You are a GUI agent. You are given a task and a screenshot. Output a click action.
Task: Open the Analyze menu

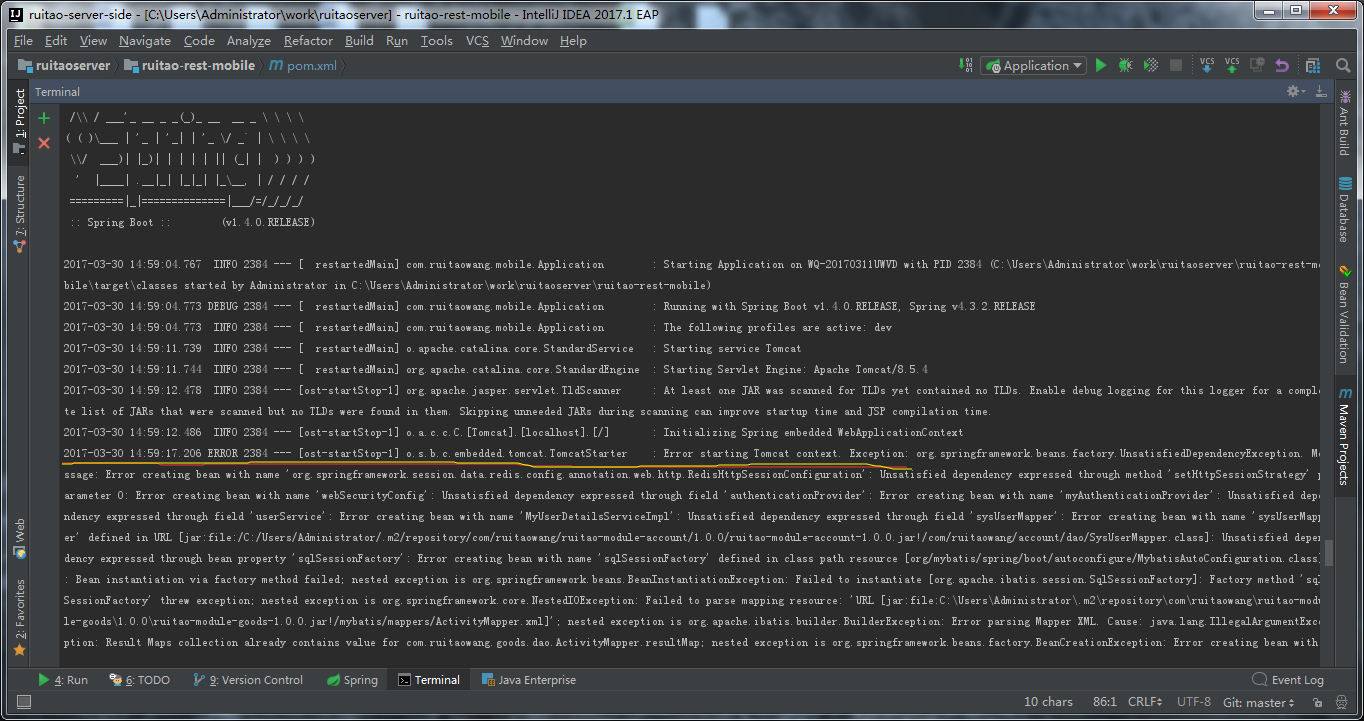249,41
